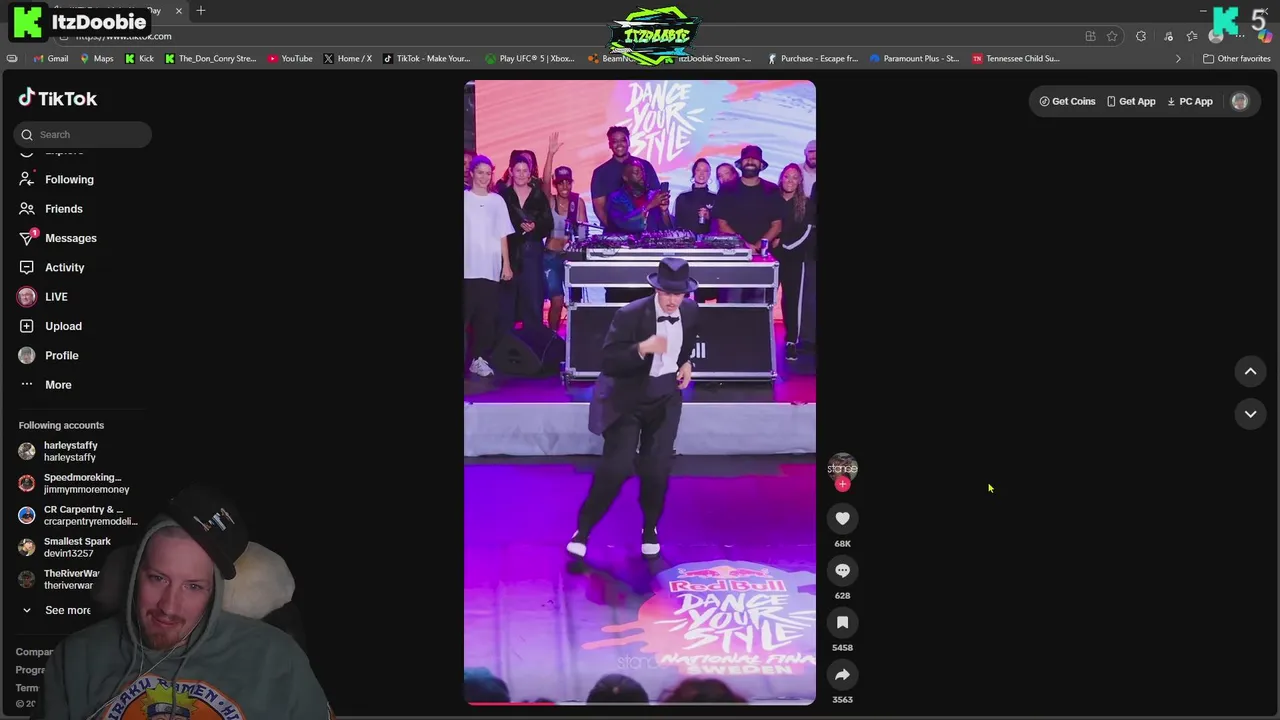
Task: Click the PC App download button
Action: (1190, 101)
